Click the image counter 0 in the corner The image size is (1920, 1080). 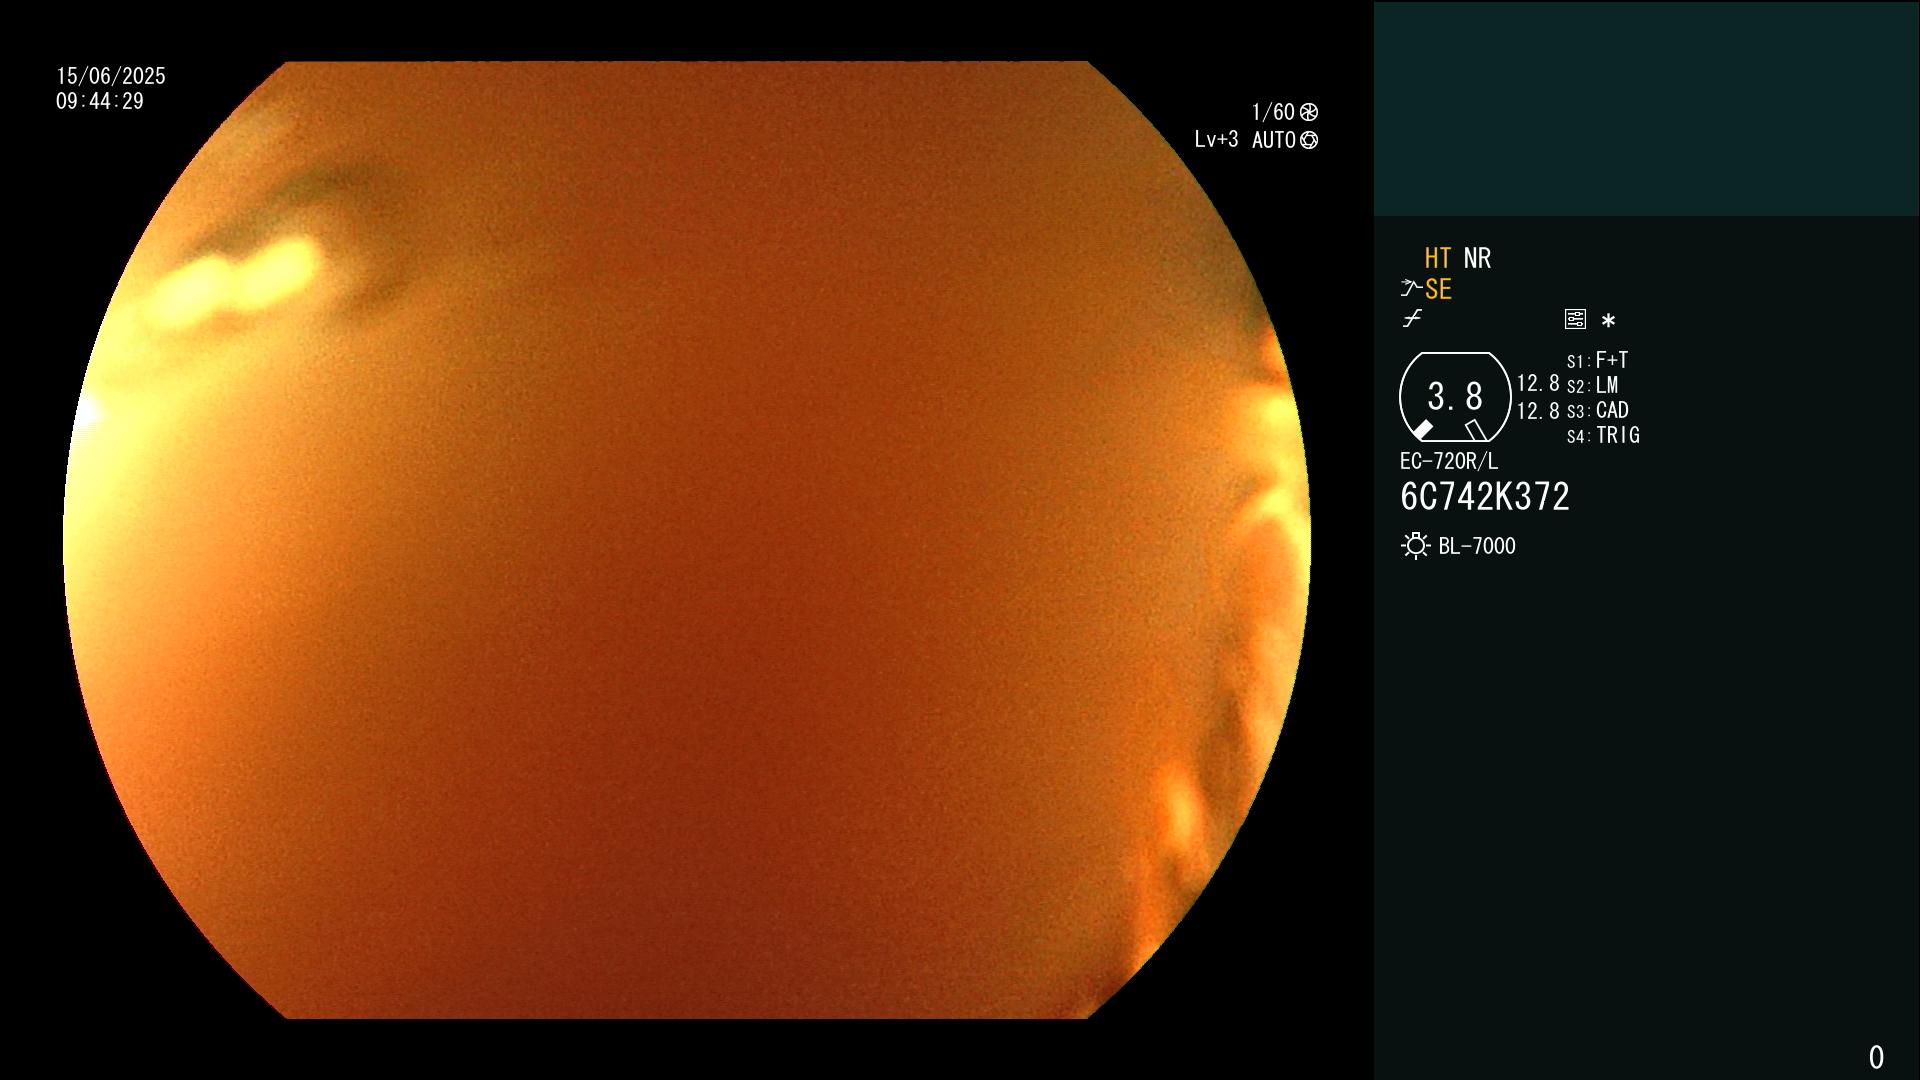[x=1876, y=1057]
